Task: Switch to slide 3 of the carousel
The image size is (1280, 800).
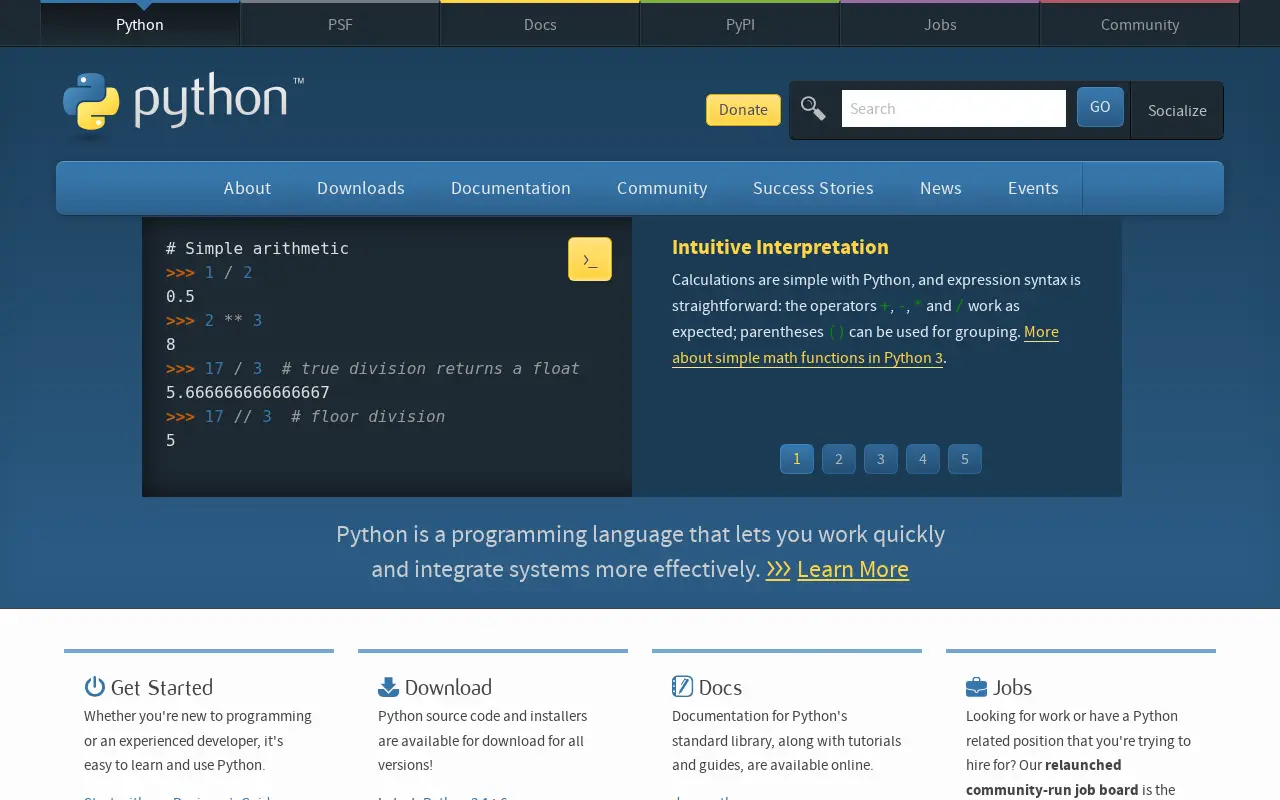Action: (881, 459)
